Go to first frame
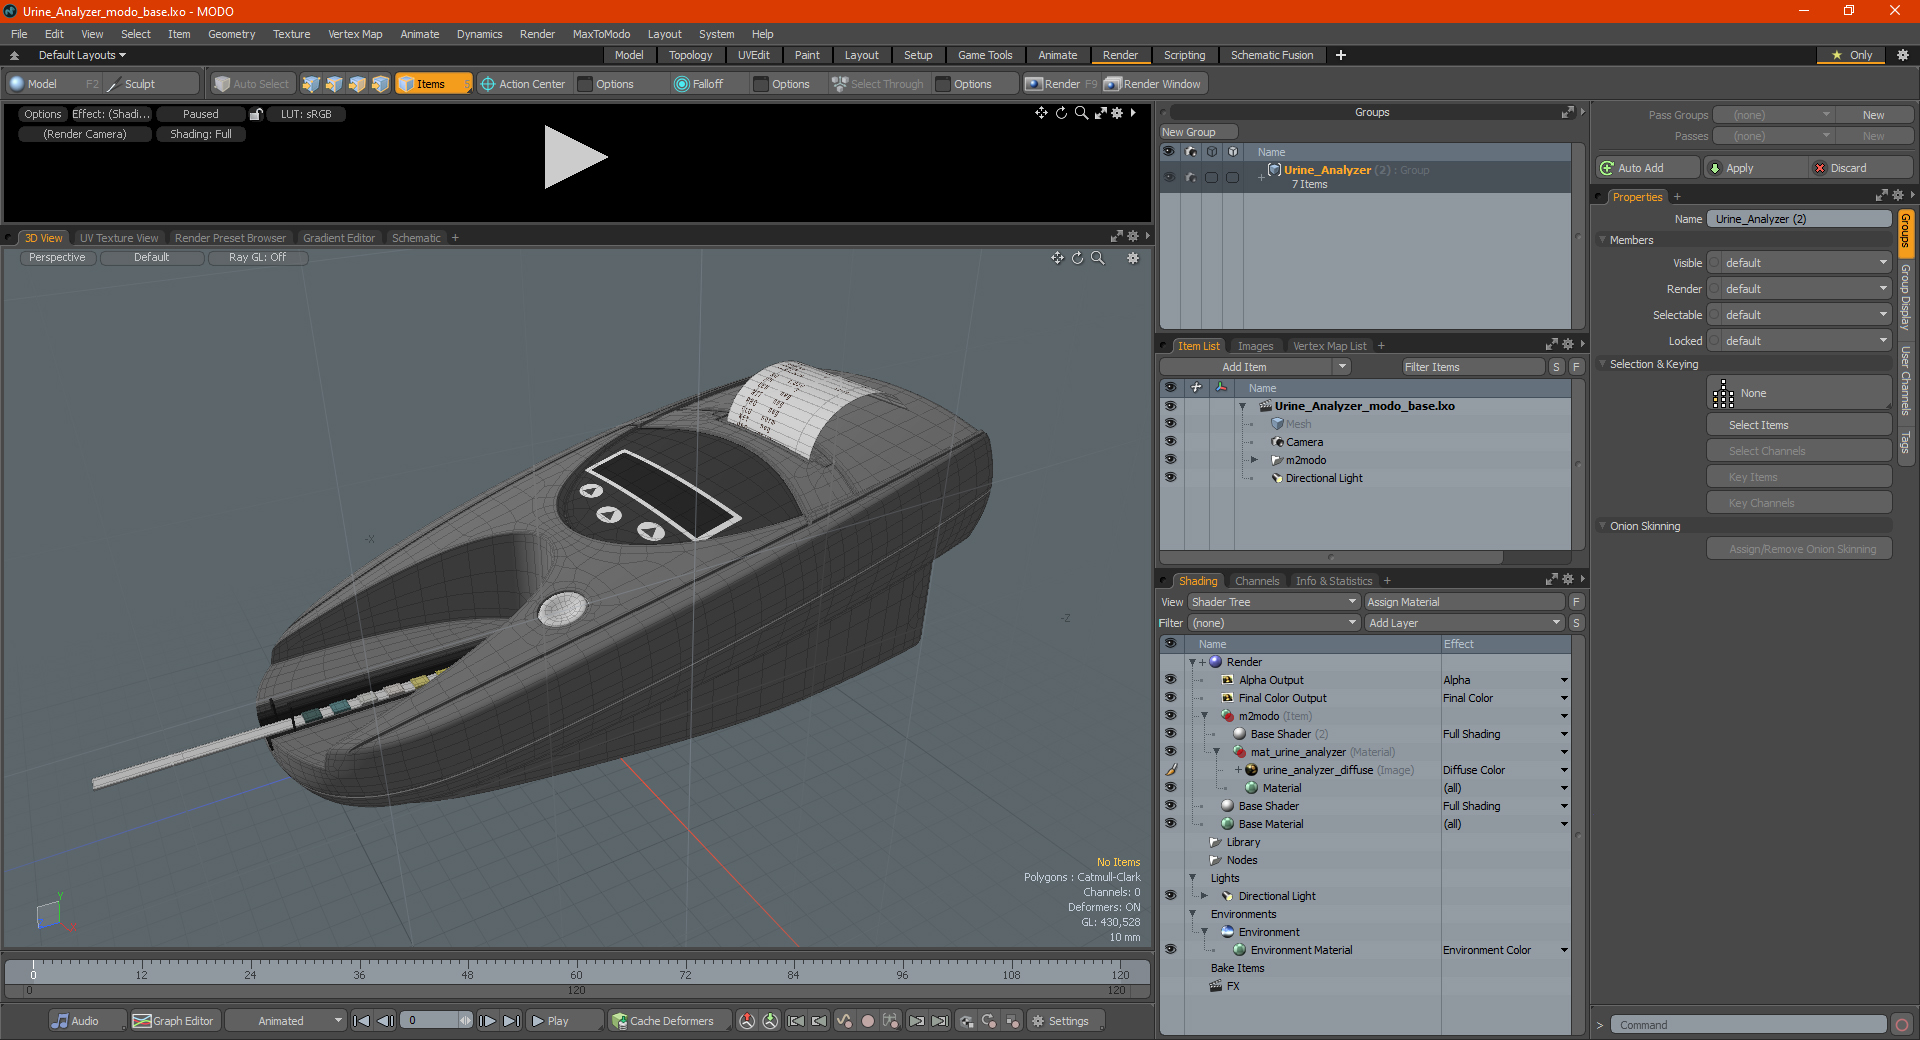This screenshot has height=1040, width=1920. point(362,1021)
